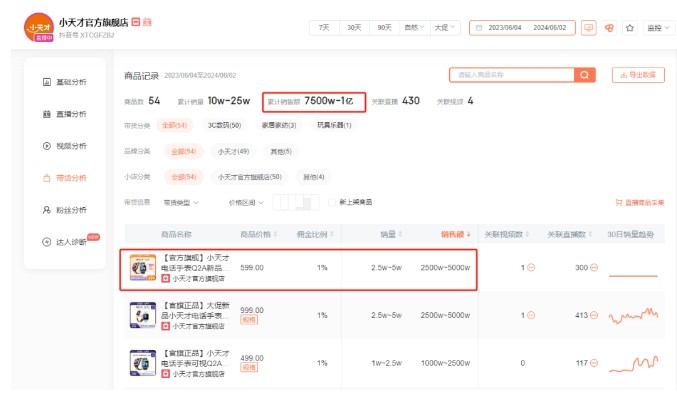The width and height of the screenshot is (677, 396).
Task: Click the 导出数据 export button
Action: 638,75
